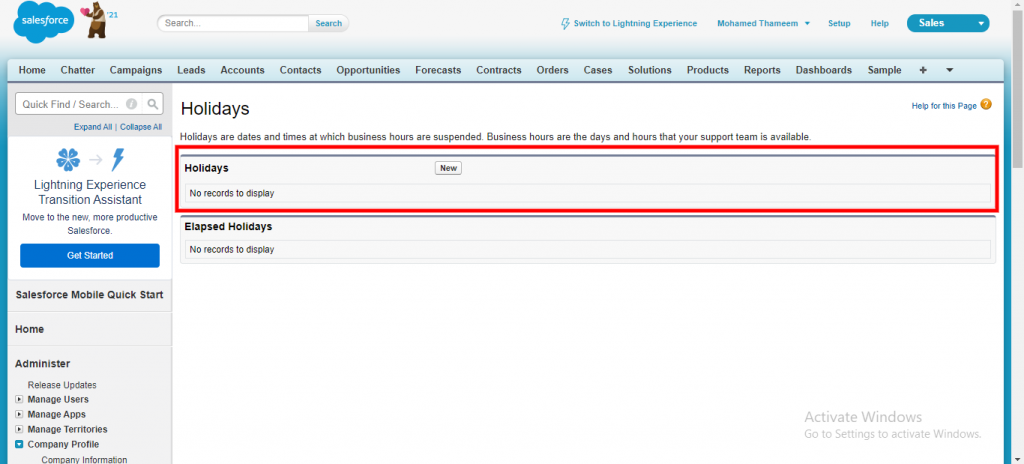The width and height of the screenshot is (1024, 464).
Task: Focus the top Search input field
Action: pos(233,24)
